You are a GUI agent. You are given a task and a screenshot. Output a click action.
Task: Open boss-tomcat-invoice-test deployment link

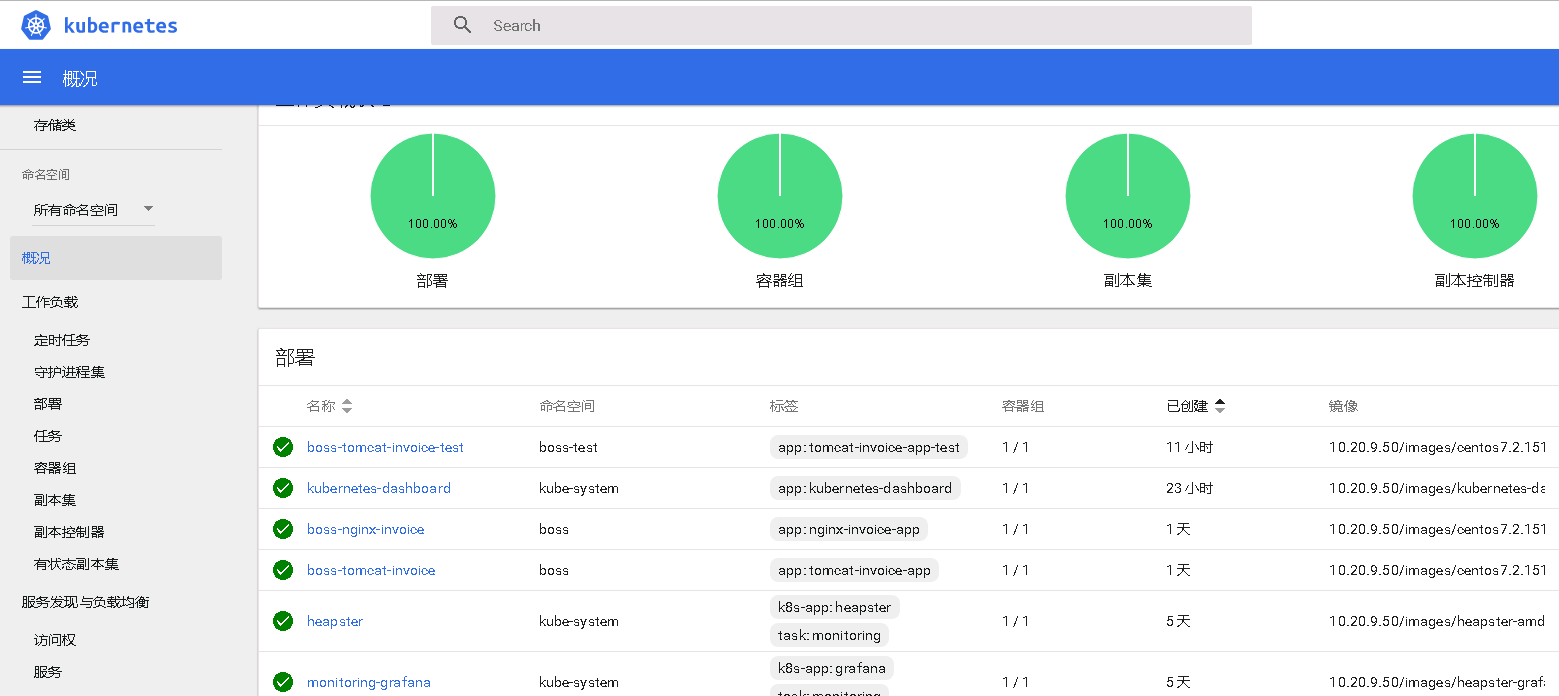tap(385, 447)
